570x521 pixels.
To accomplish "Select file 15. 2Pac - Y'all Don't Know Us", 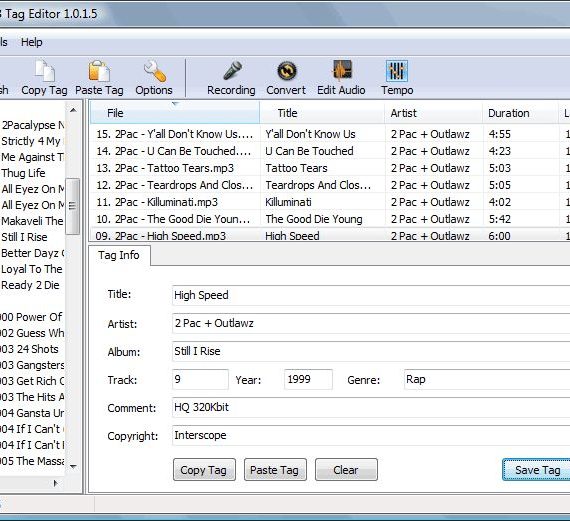I will 175,134.
